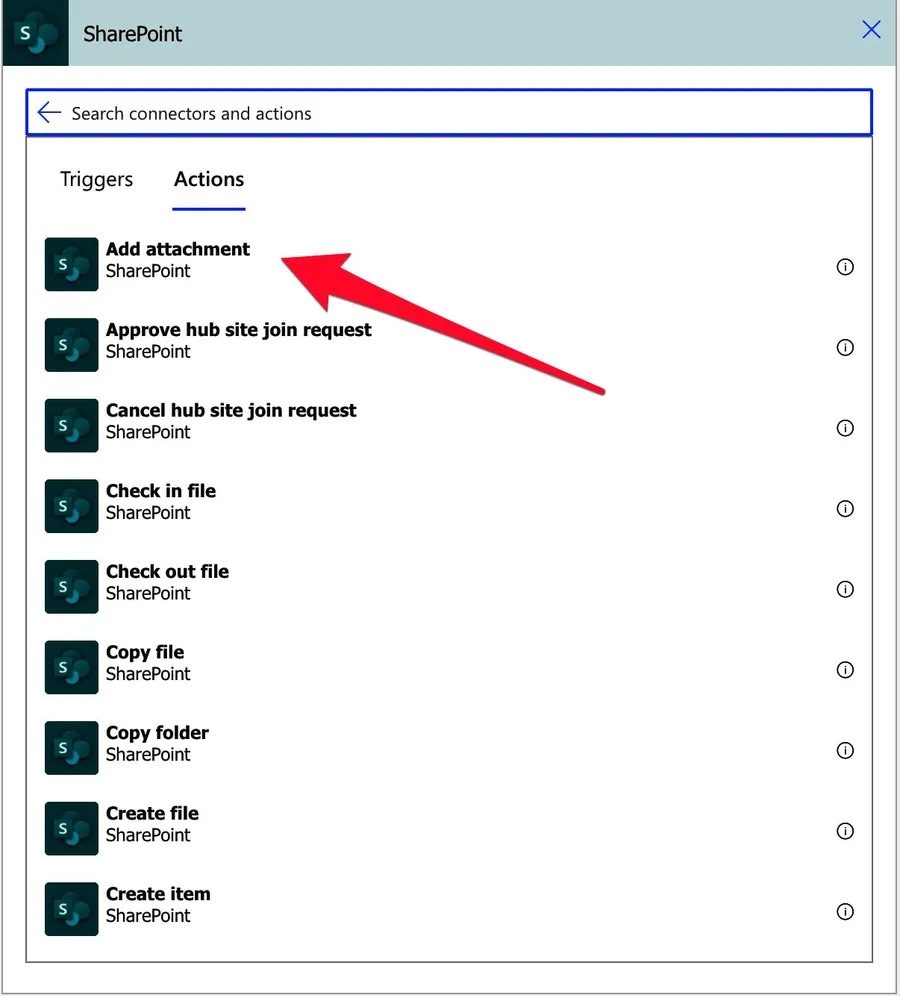Image resolution: width=900 pixels, height=996 pixels.
Task: Pick Cancel hub site join request action
Action: click(x=231, y=411)
